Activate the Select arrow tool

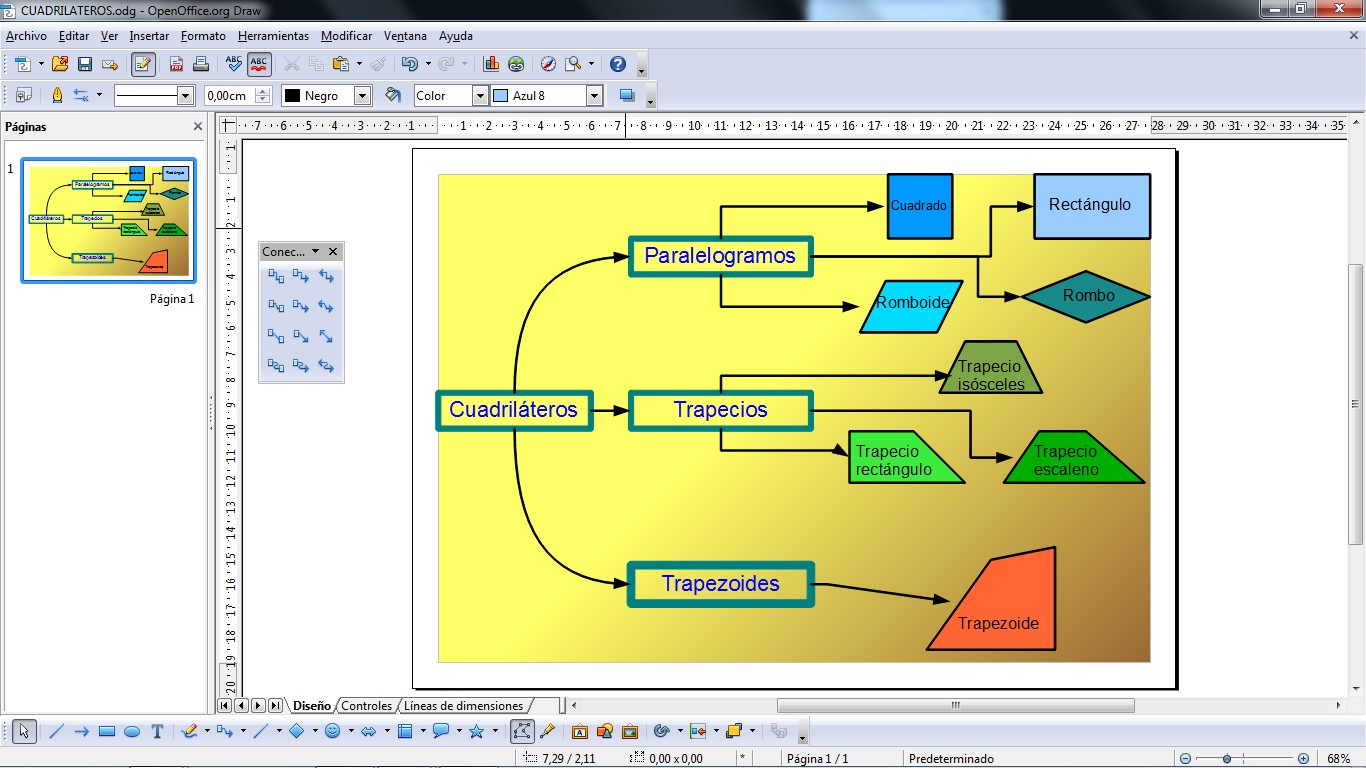click(24, 731)
